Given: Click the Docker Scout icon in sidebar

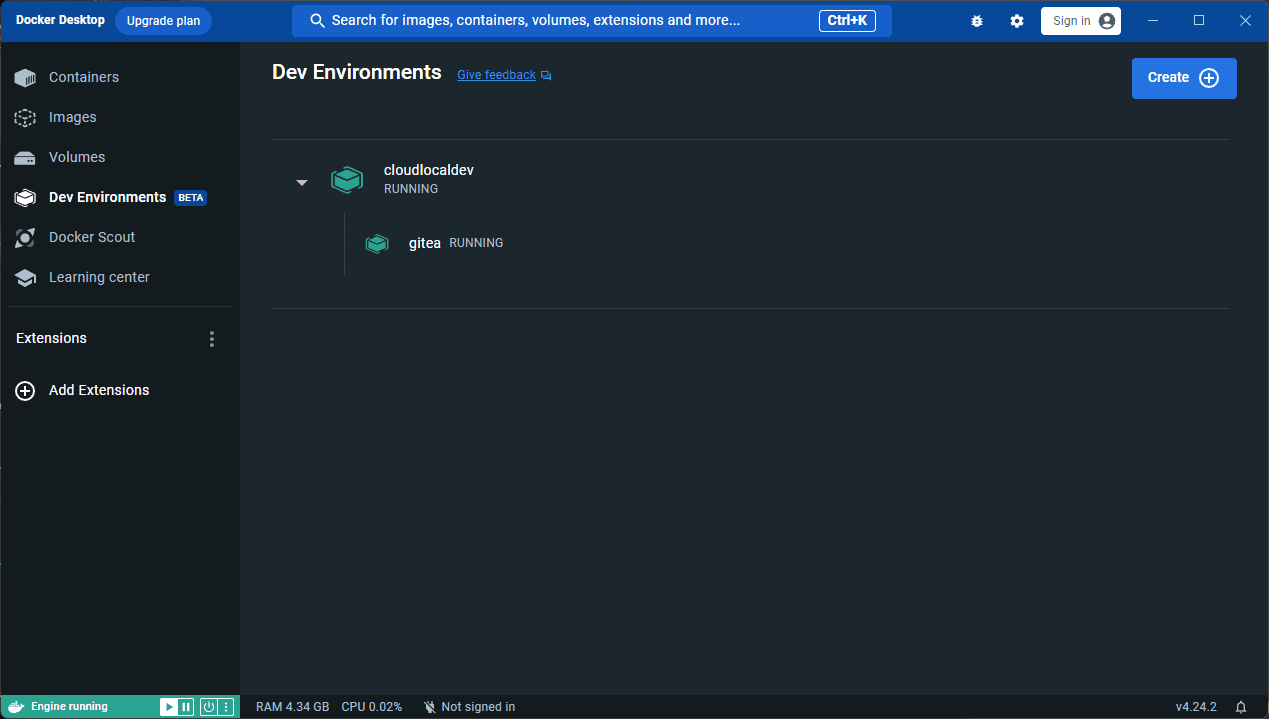Looking at the screenshot, I should pyautogui.click(x=25, y=238).
